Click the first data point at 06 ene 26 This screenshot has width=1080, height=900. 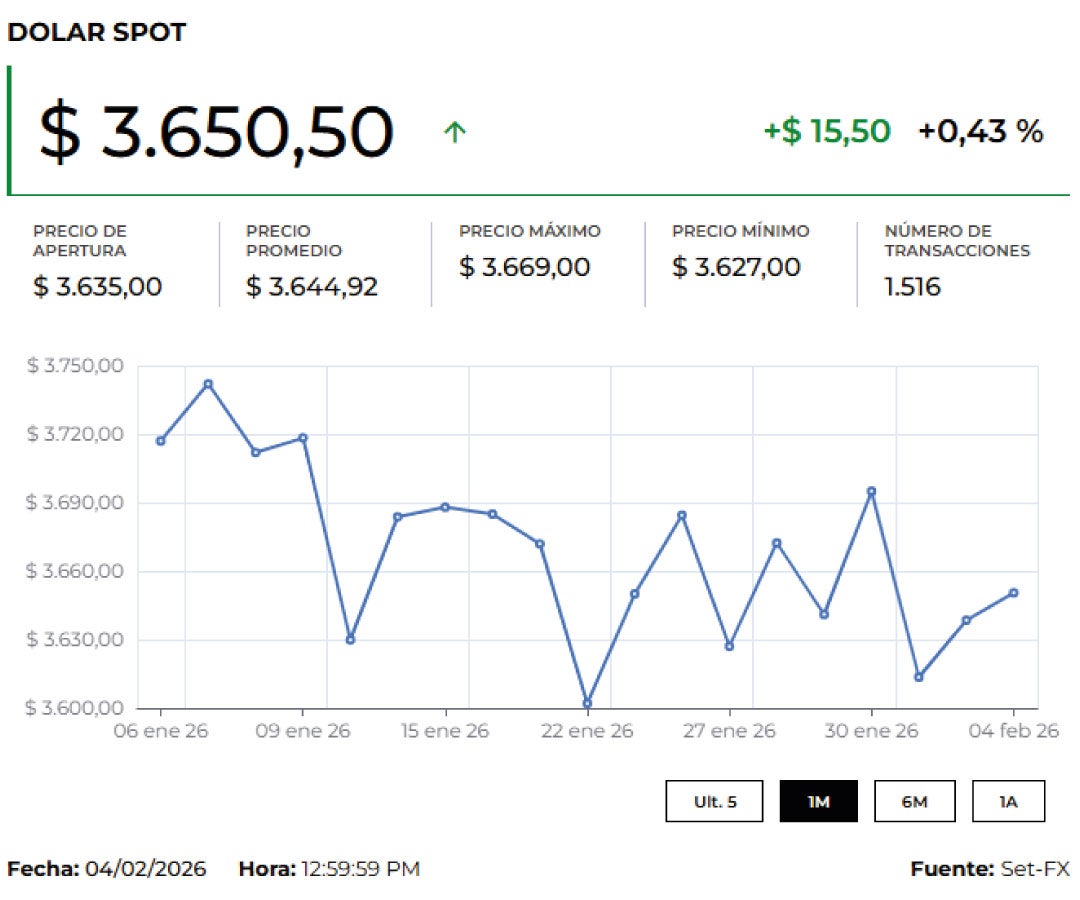tap(160, 441)
